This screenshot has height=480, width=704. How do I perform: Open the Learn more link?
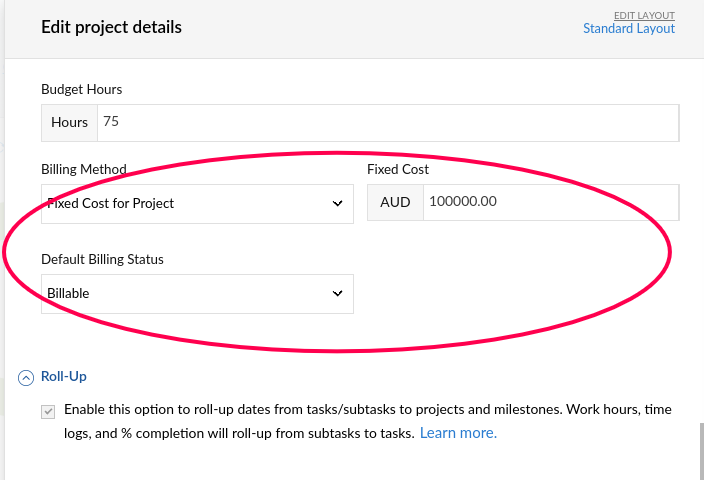458,433
